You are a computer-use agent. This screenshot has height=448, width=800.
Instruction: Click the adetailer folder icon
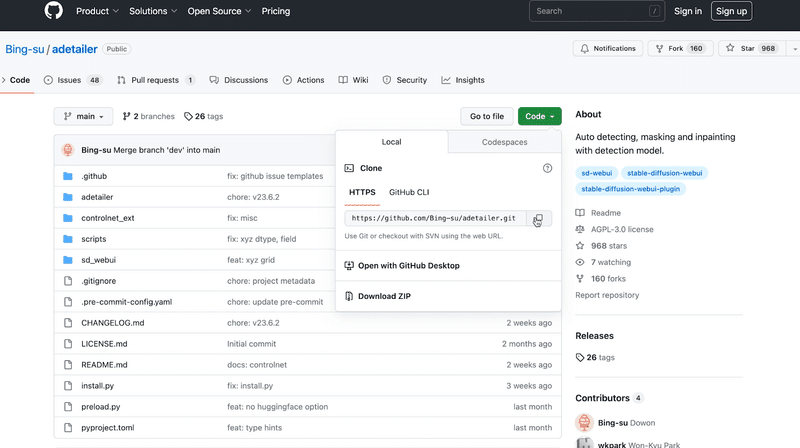coord(67,197)
